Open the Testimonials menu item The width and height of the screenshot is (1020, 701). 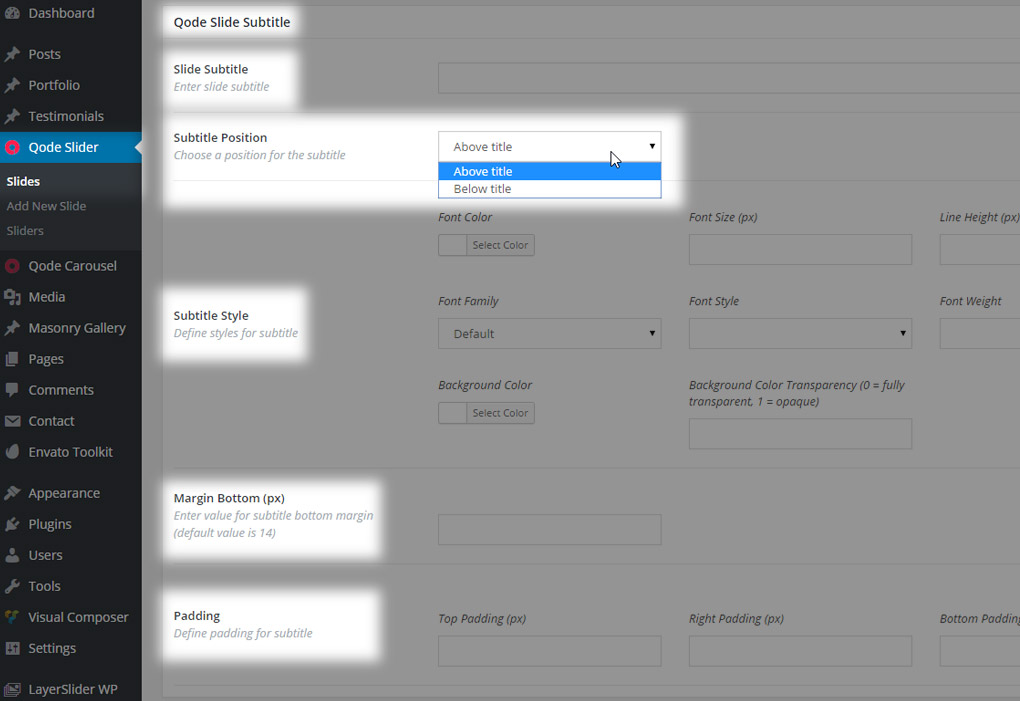[x=66, y=116]
